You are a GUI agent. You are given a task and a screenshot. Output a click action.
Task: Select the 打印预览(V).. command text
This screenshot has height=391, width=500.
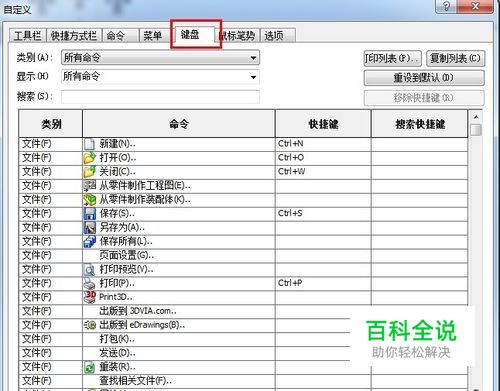[x=126, y=270]
